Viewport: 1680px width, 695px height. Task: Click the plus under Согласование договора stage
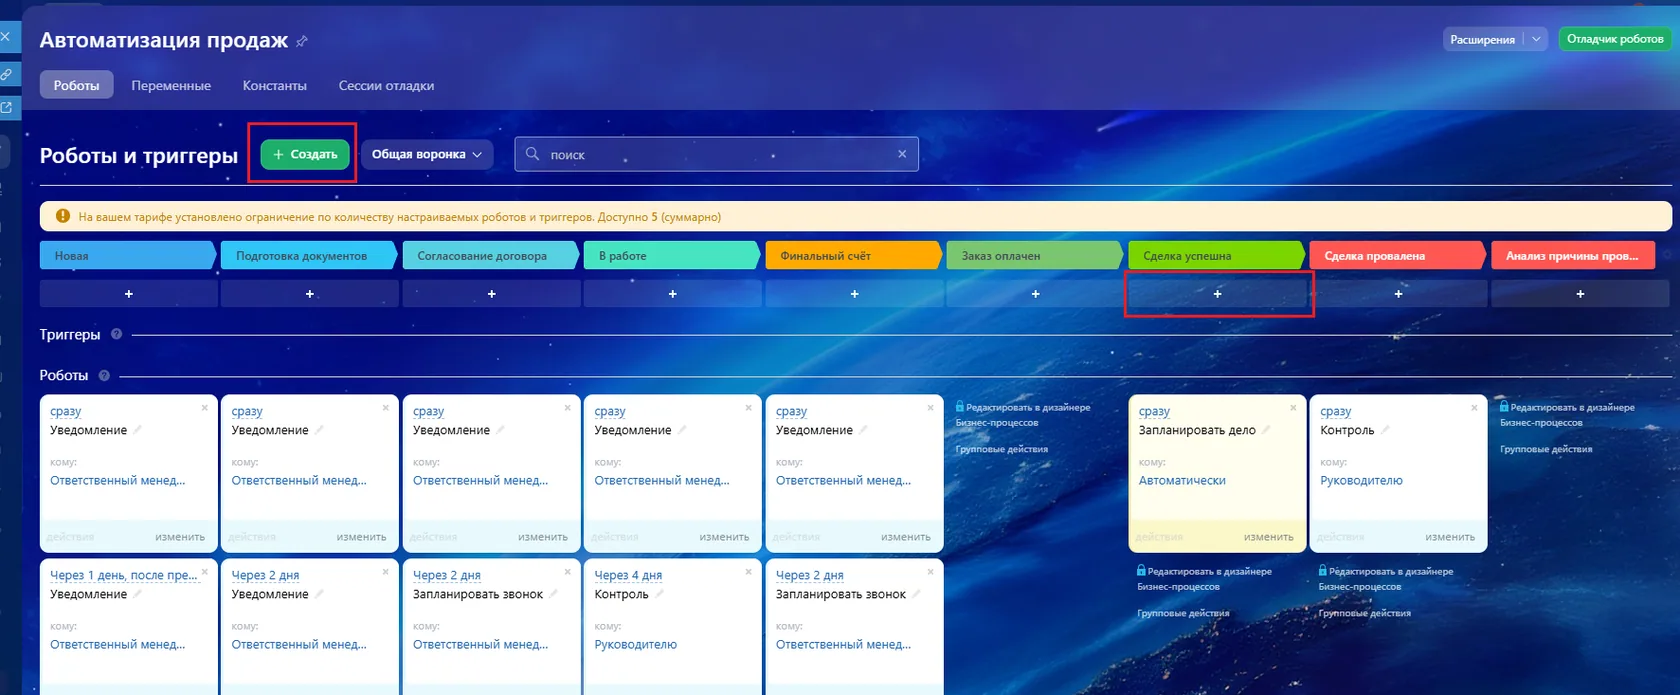[491, 294]
